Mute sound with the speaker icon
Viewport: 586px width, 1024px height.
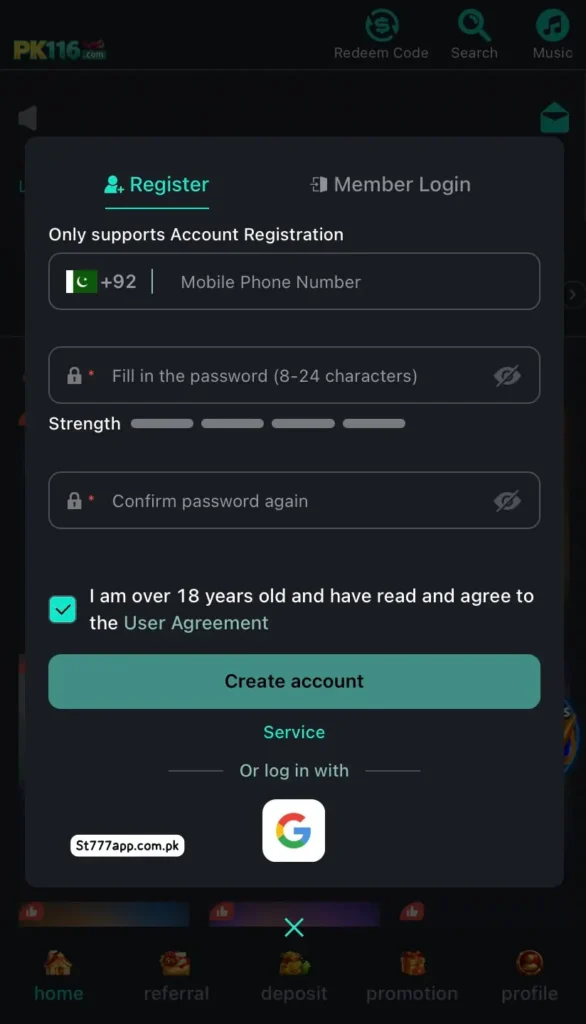[27, 118]
